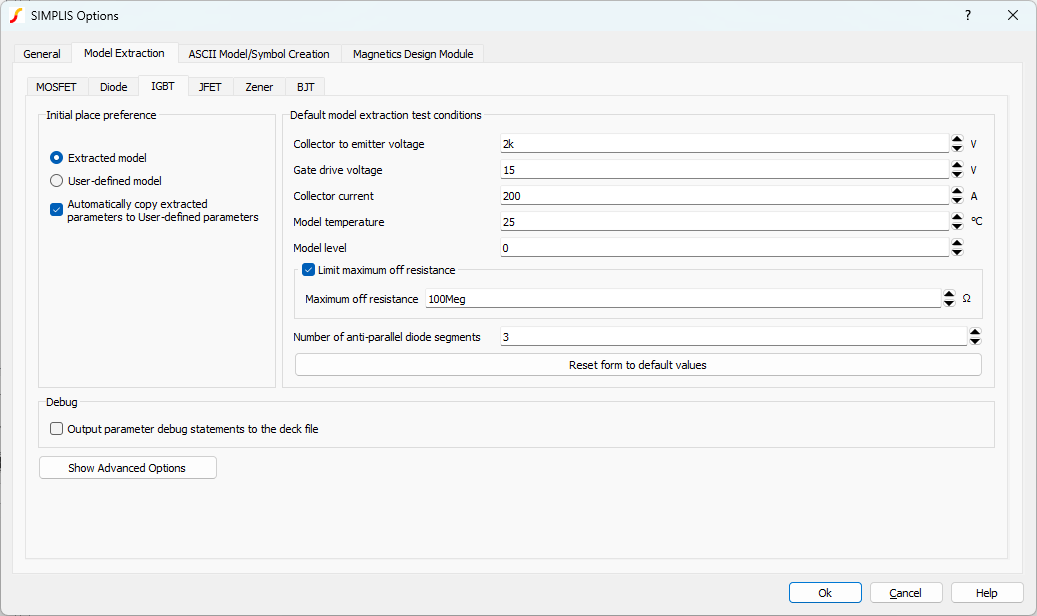The image size is (1037, 616).
Task: Decrease number of anti-parallel diode segments
Action: [975, 341]
